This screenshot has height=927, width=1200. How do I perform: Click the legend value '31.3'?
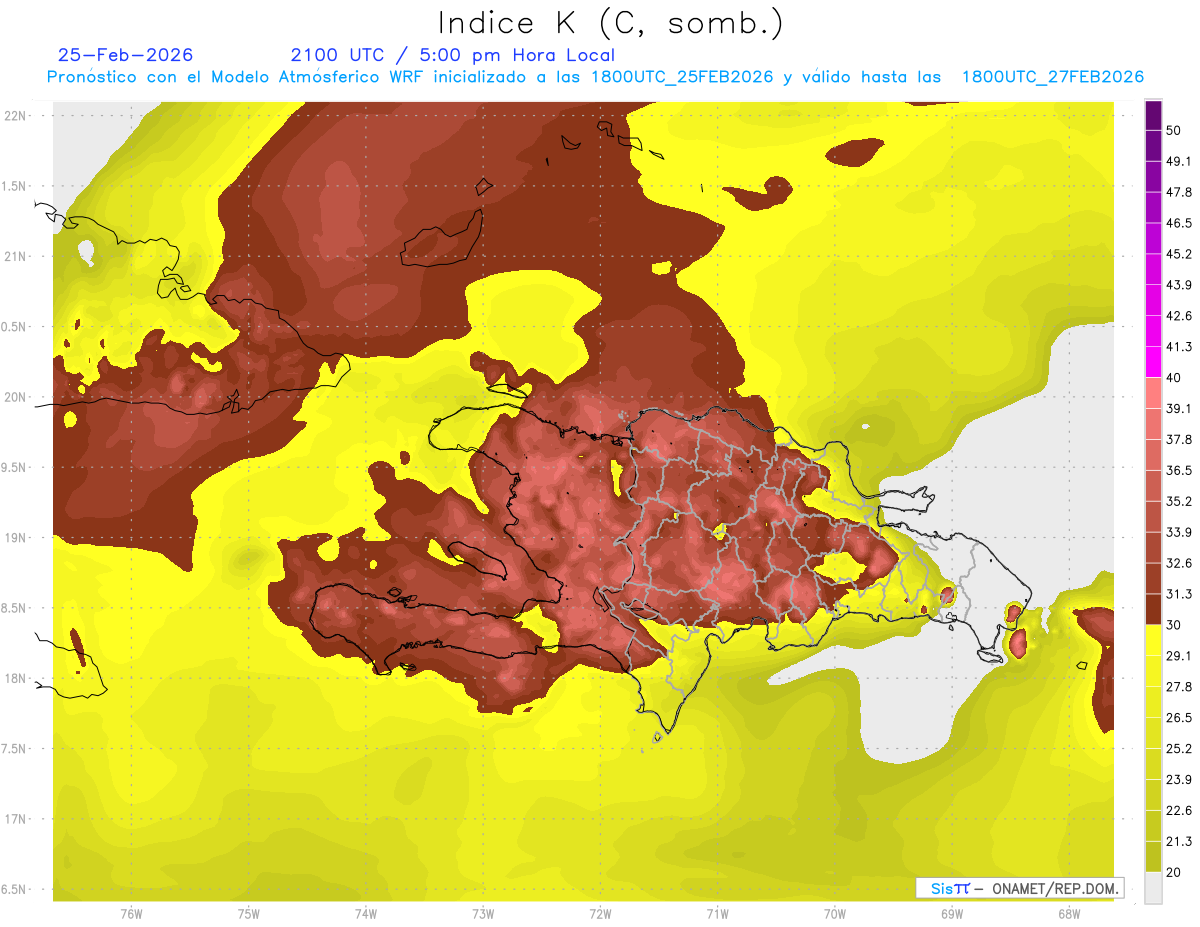[x=1179, y=594]
